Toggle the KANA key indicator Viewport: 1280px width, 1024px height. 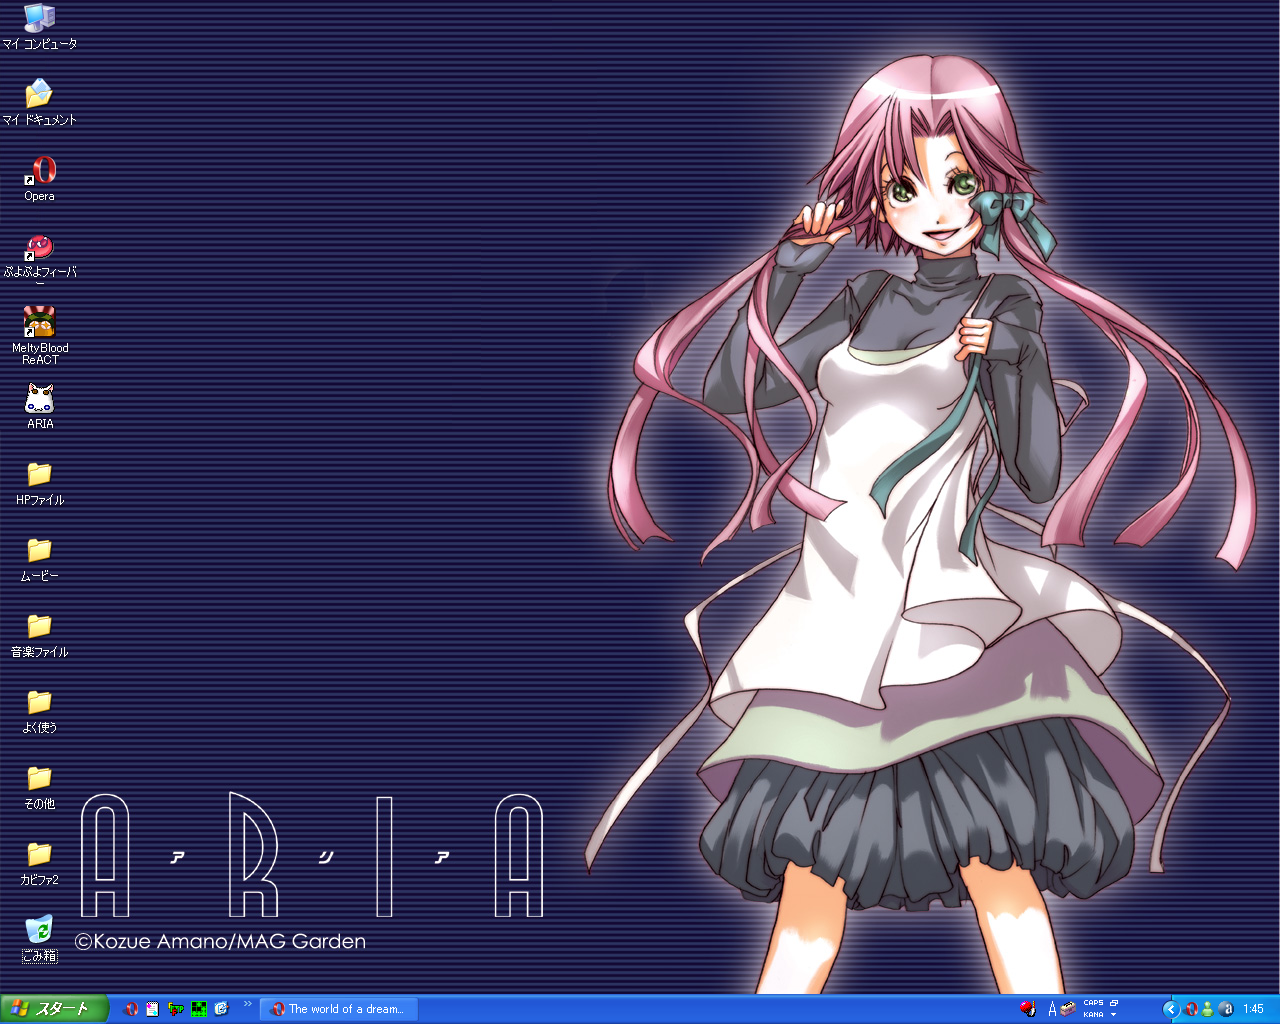[1093, 1014]
